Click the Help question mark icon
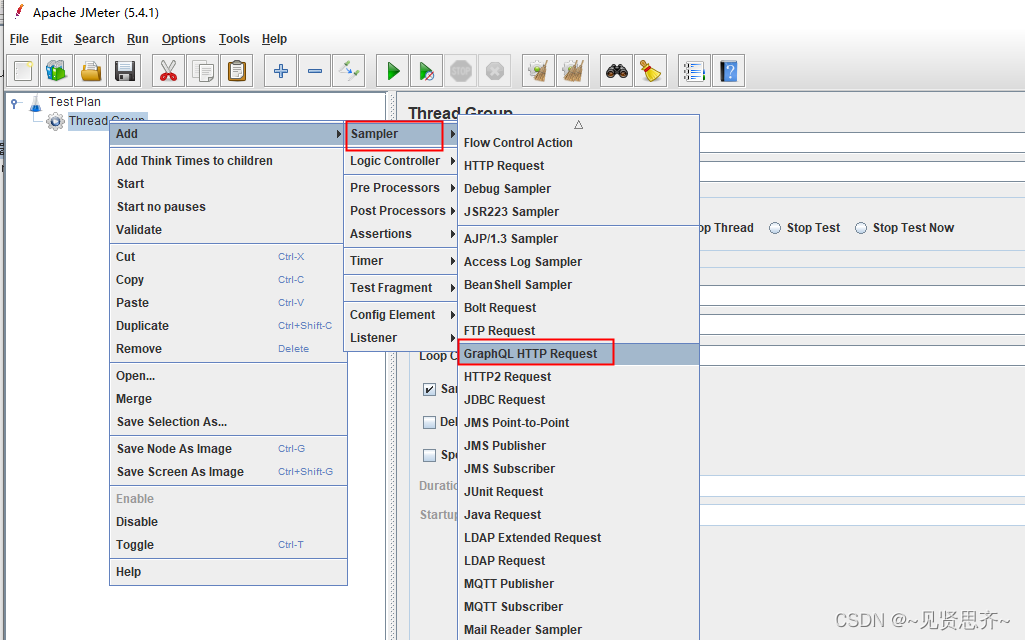 click(x=728, y=71)
